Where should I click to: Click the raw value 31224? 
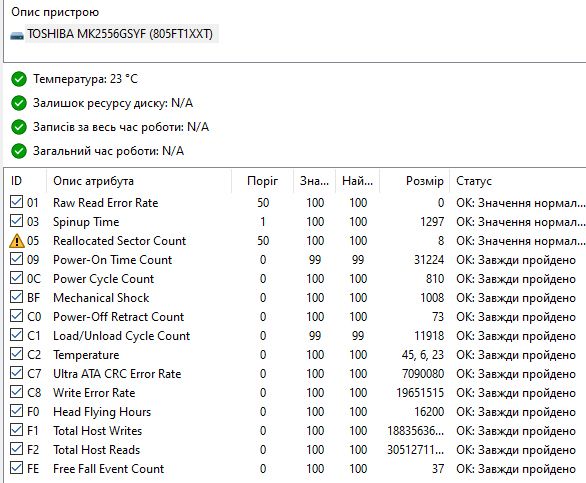click(429, 259)
